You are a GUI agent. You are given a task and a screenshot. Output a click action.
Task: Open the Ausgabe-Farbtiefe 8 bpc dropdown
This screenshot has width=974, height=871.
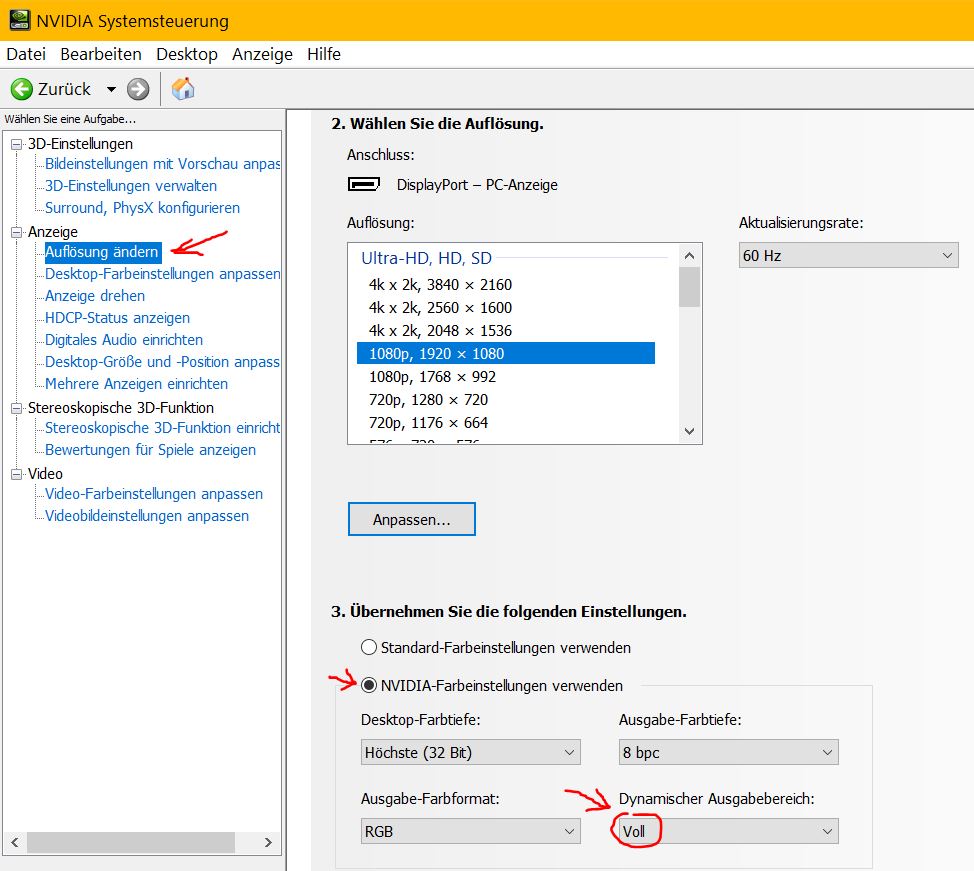click(728, 753)
